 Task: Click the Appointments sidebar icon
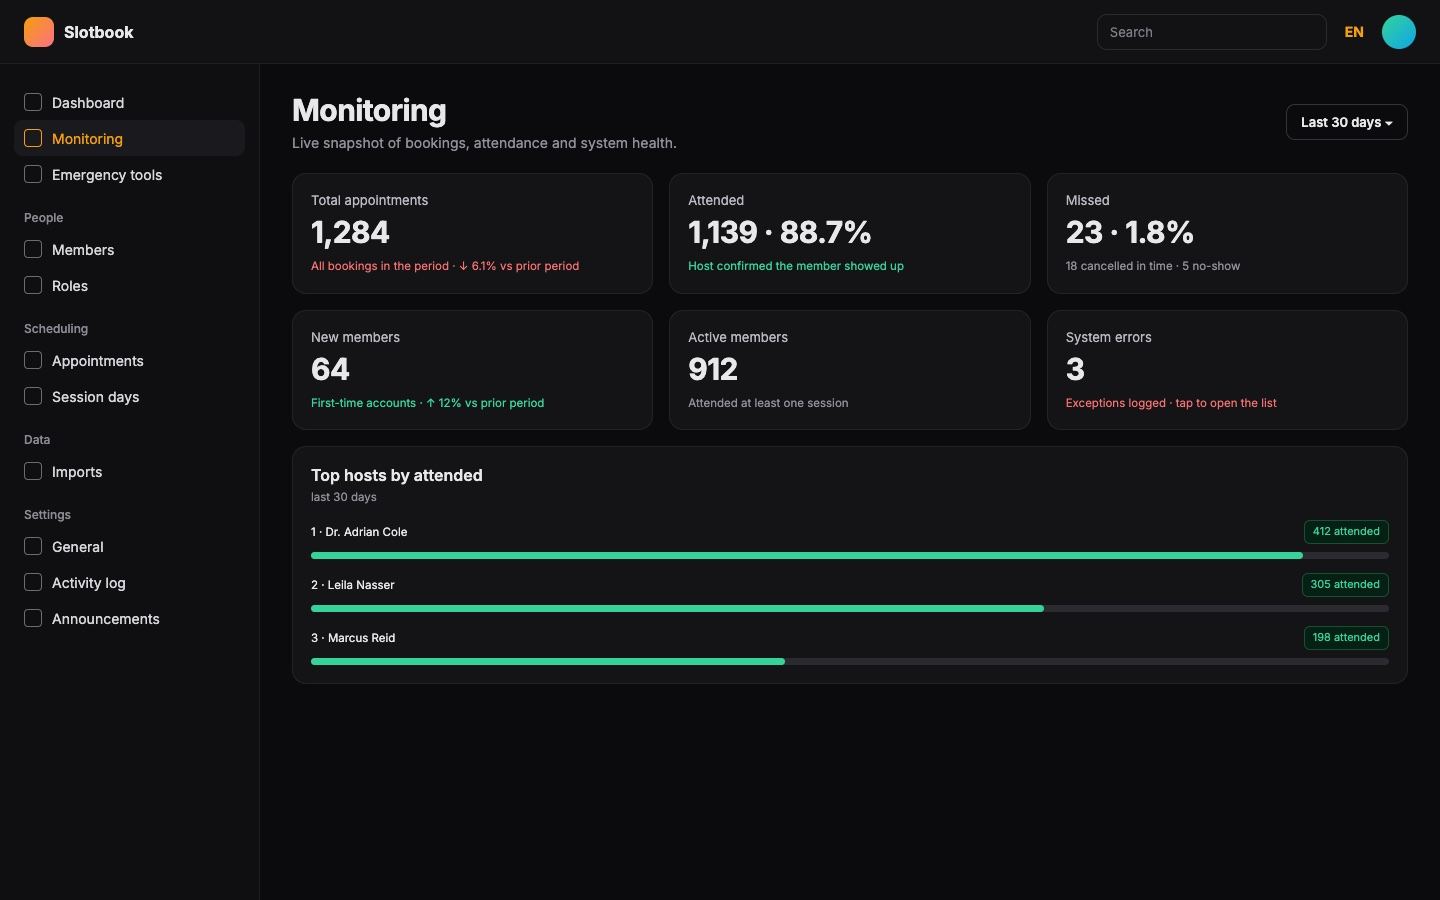[33, 360]
